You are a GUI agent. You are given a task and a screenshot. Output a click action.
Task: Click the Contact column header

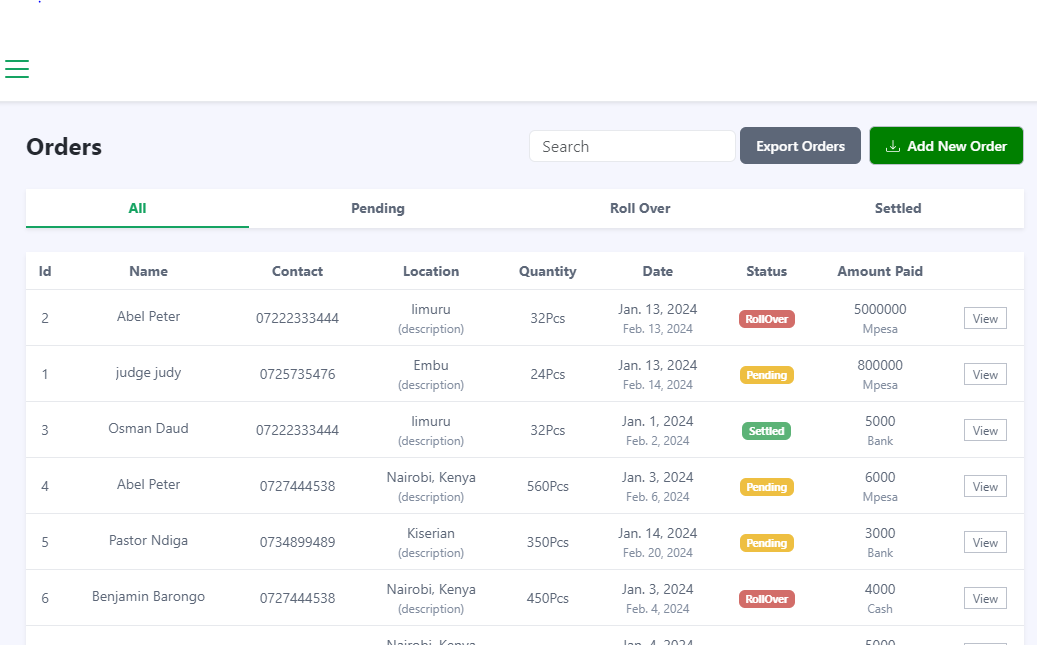point(298,271)
